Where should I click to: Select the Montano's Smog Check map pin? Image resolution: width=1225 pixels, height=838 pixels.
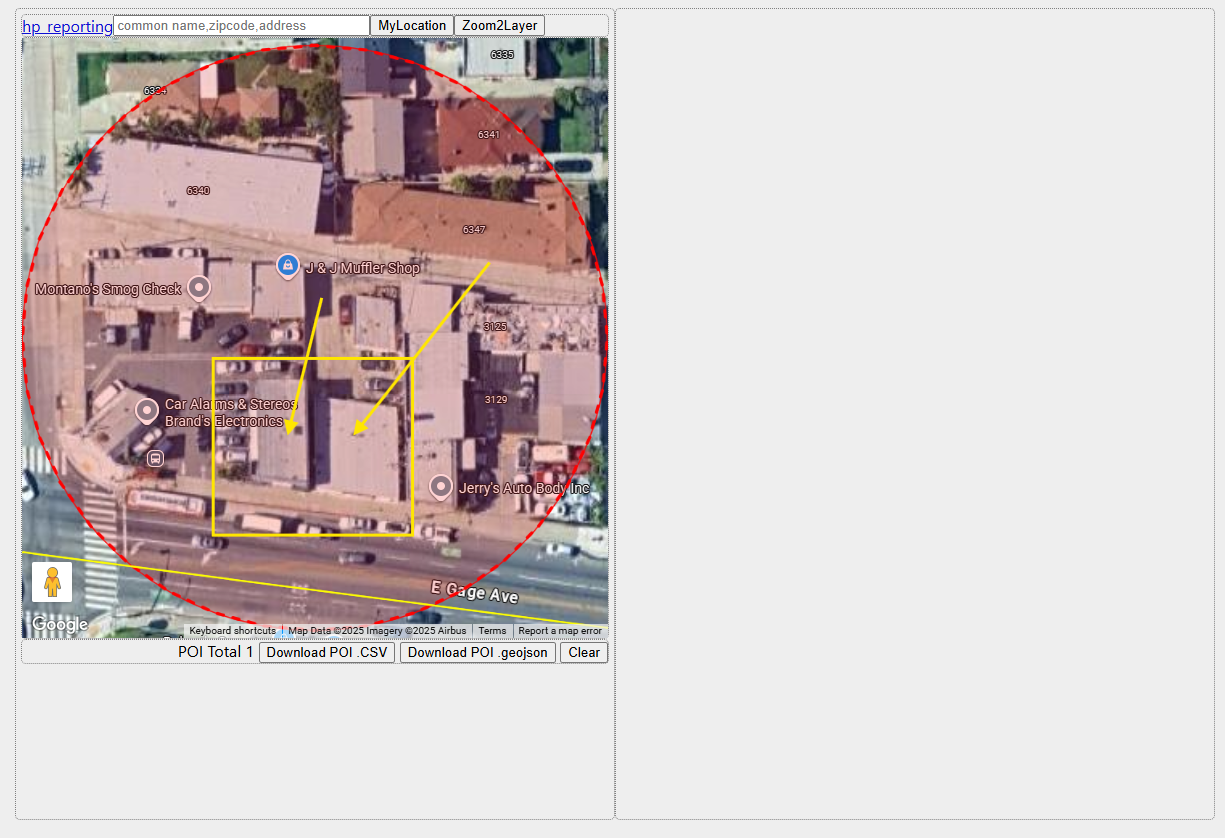199,289
